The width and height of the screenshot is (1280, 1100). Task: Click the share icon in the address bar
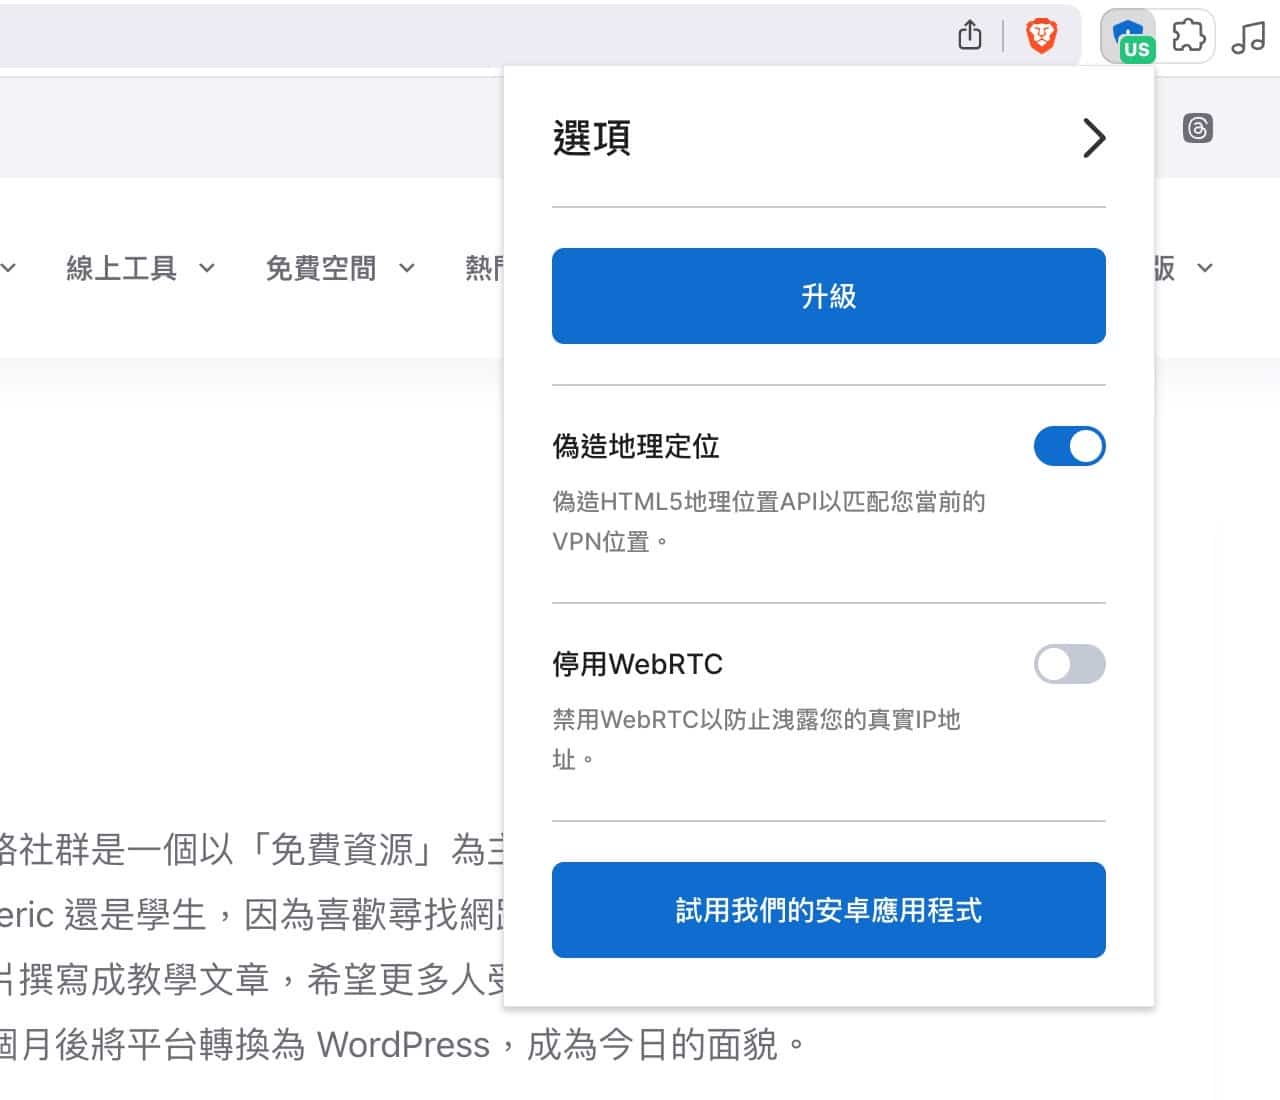969,36
